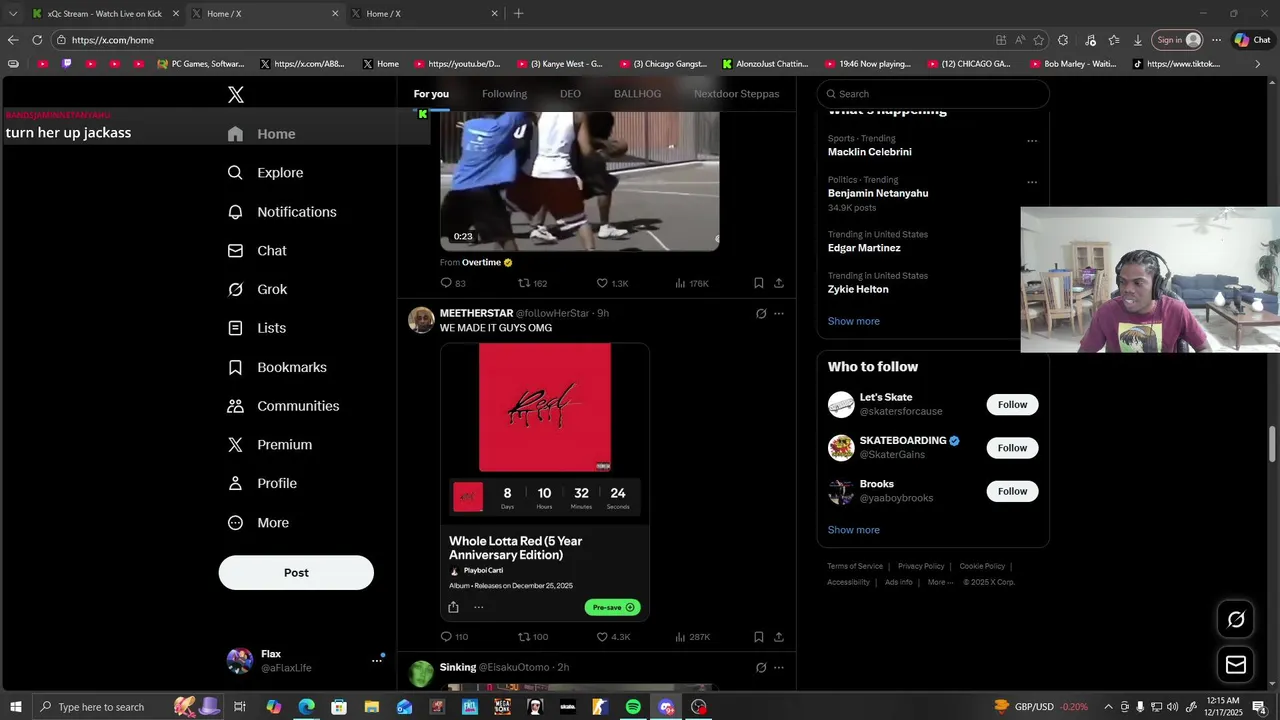
Task: Open the Terms of Service link
Action: (x=855, y=566)
